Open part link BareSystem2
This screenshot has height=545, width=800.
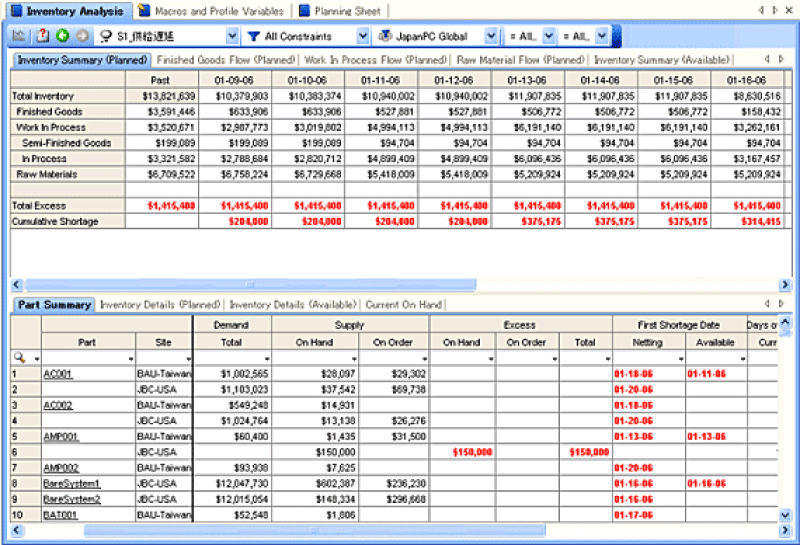pos(72,499)
